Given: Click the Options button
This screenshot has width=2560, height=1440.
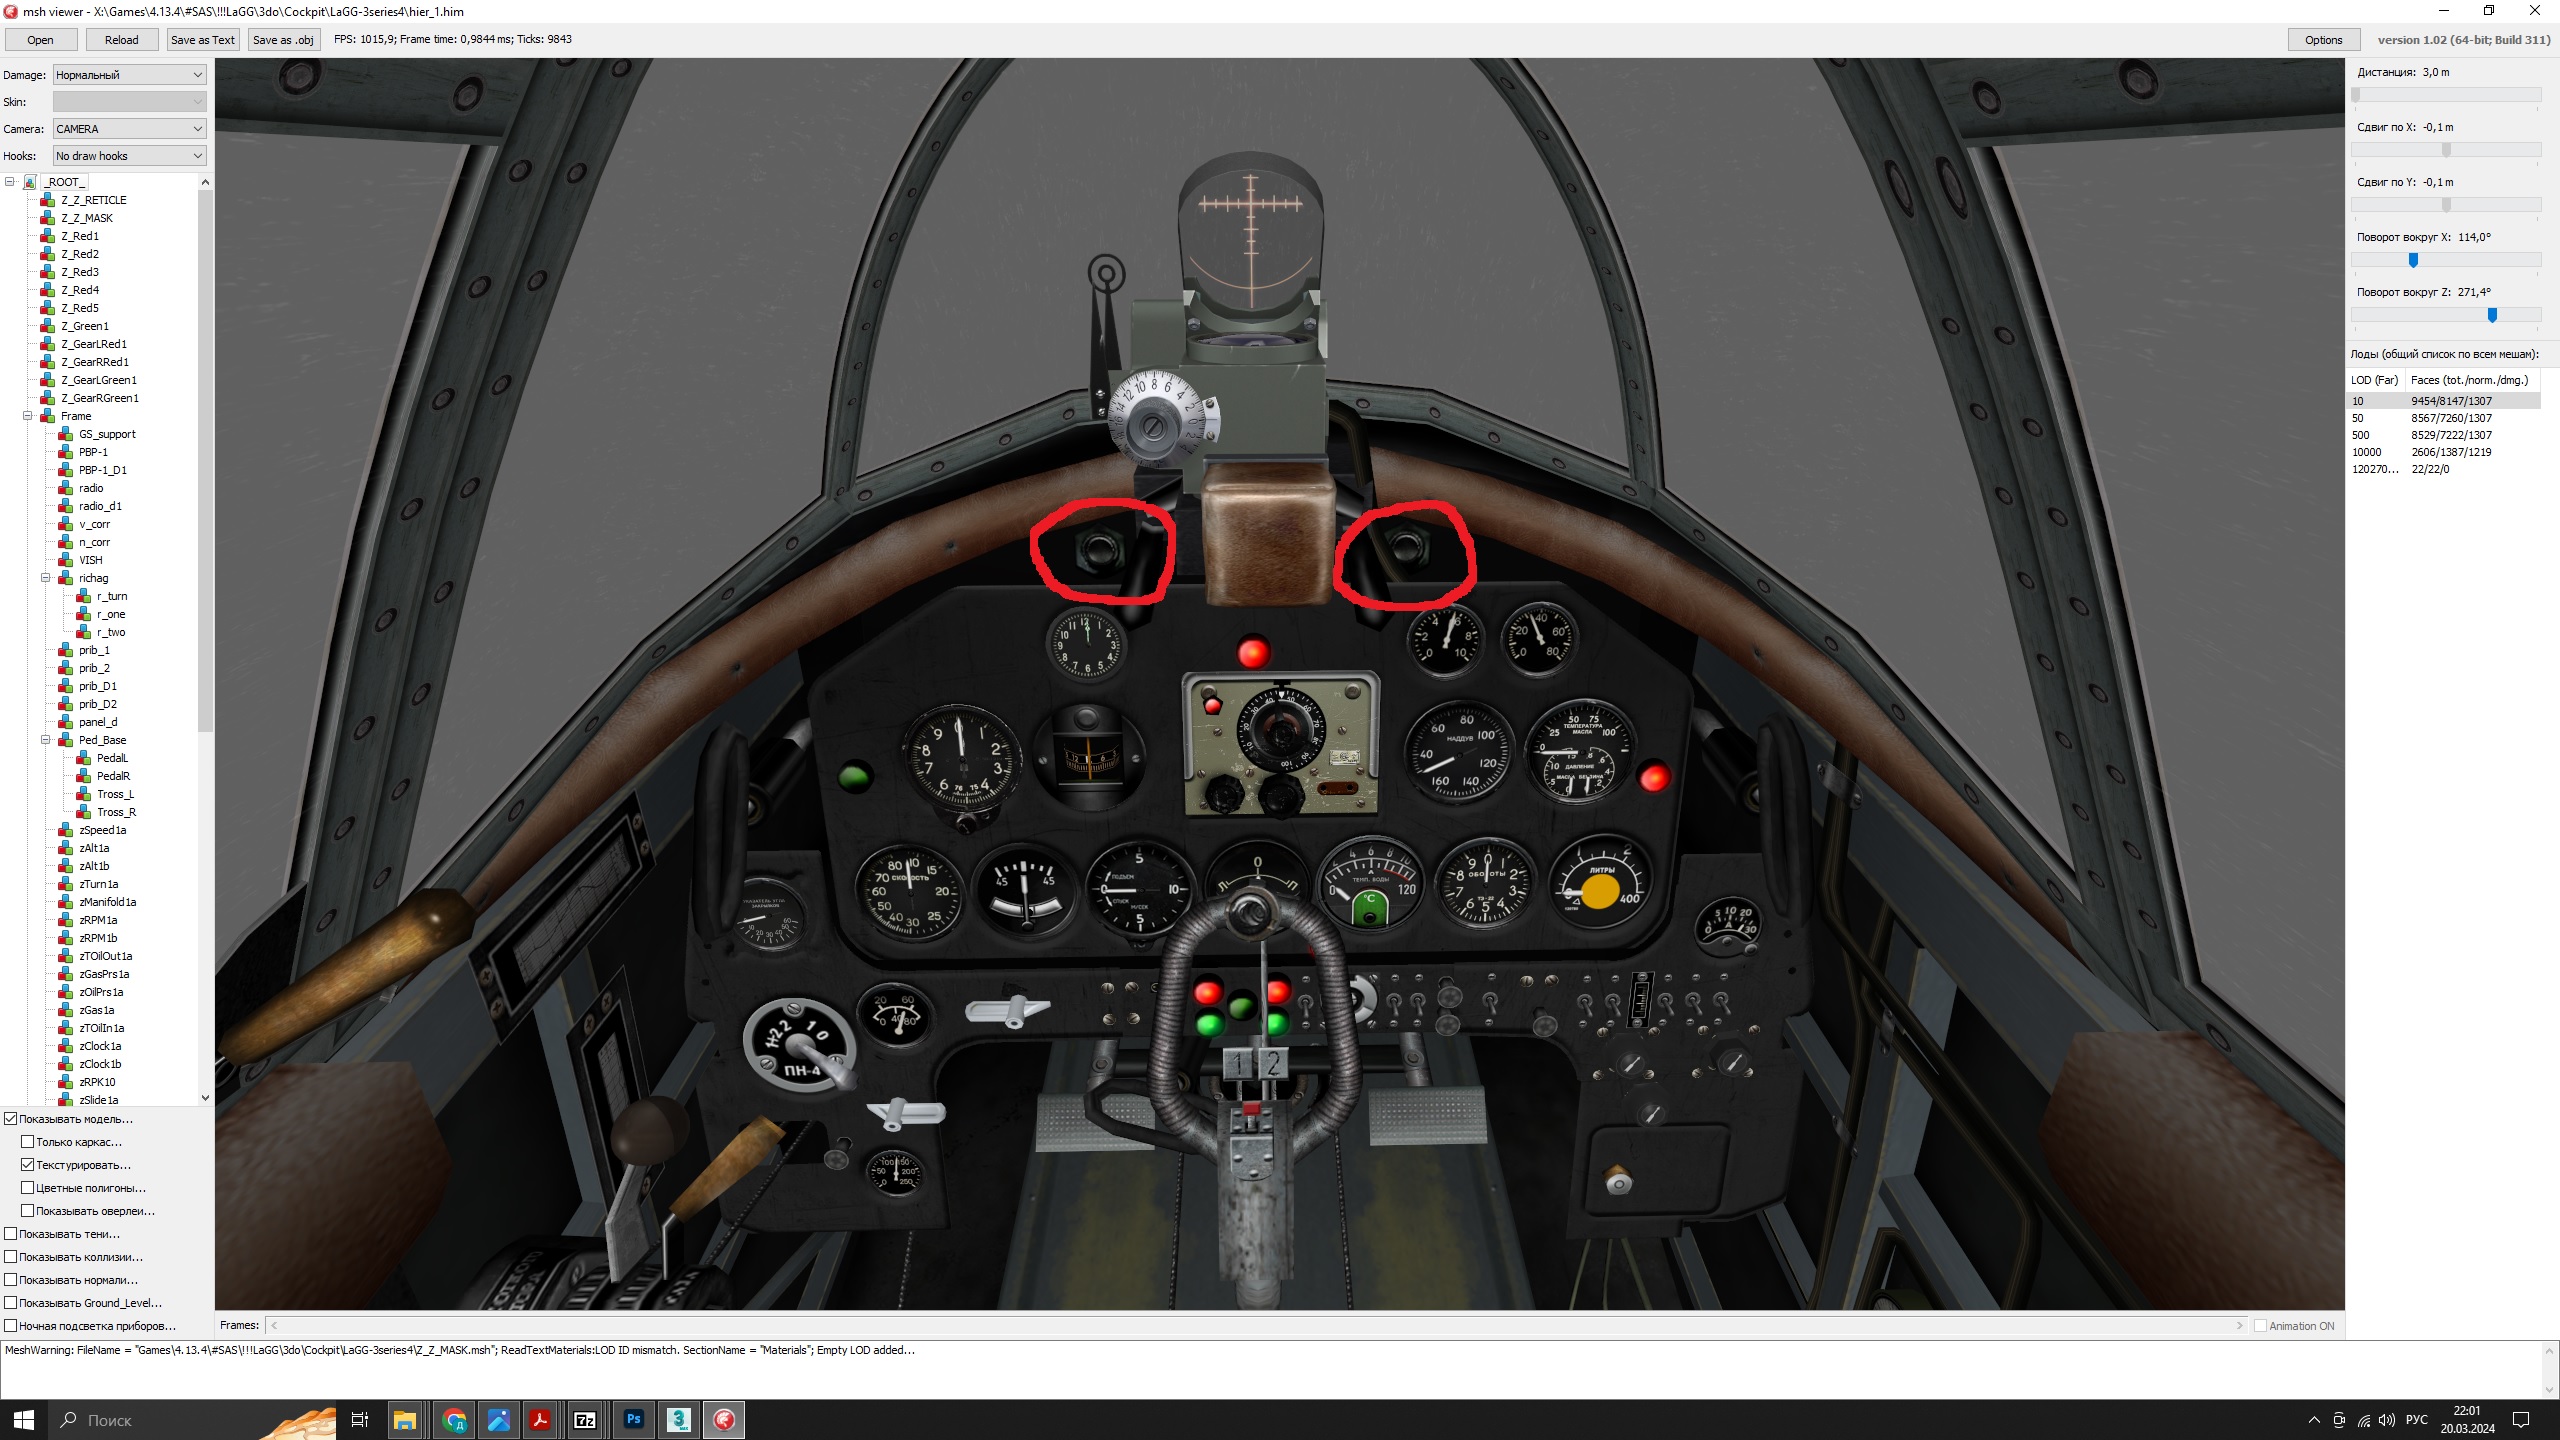Looking at the screenshot, I should (x=2323, y=40).
